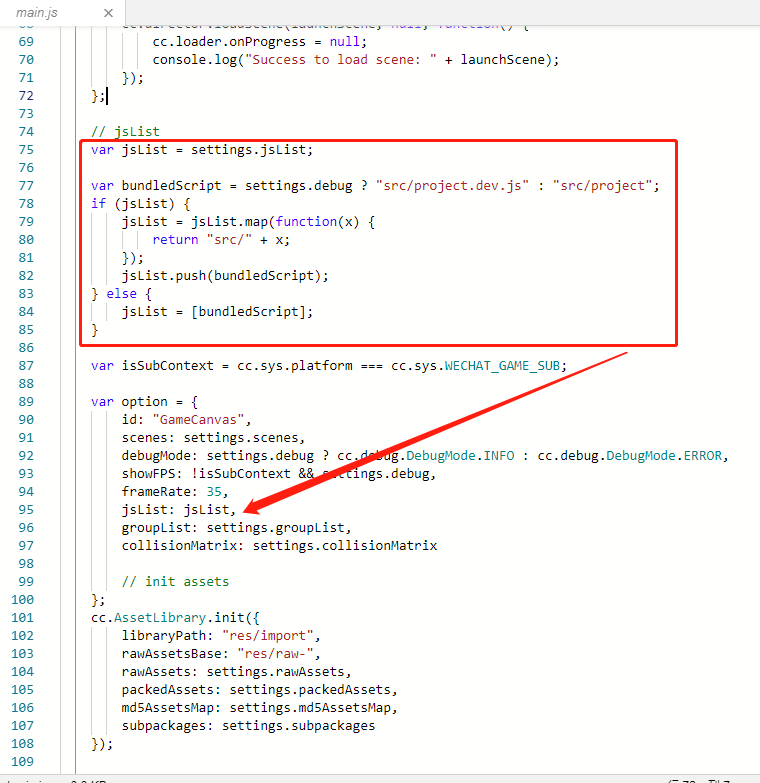The width and height of the screenshot is (760, 783).
Task: Select the main.js editor tab
Action: coord(62,12)
